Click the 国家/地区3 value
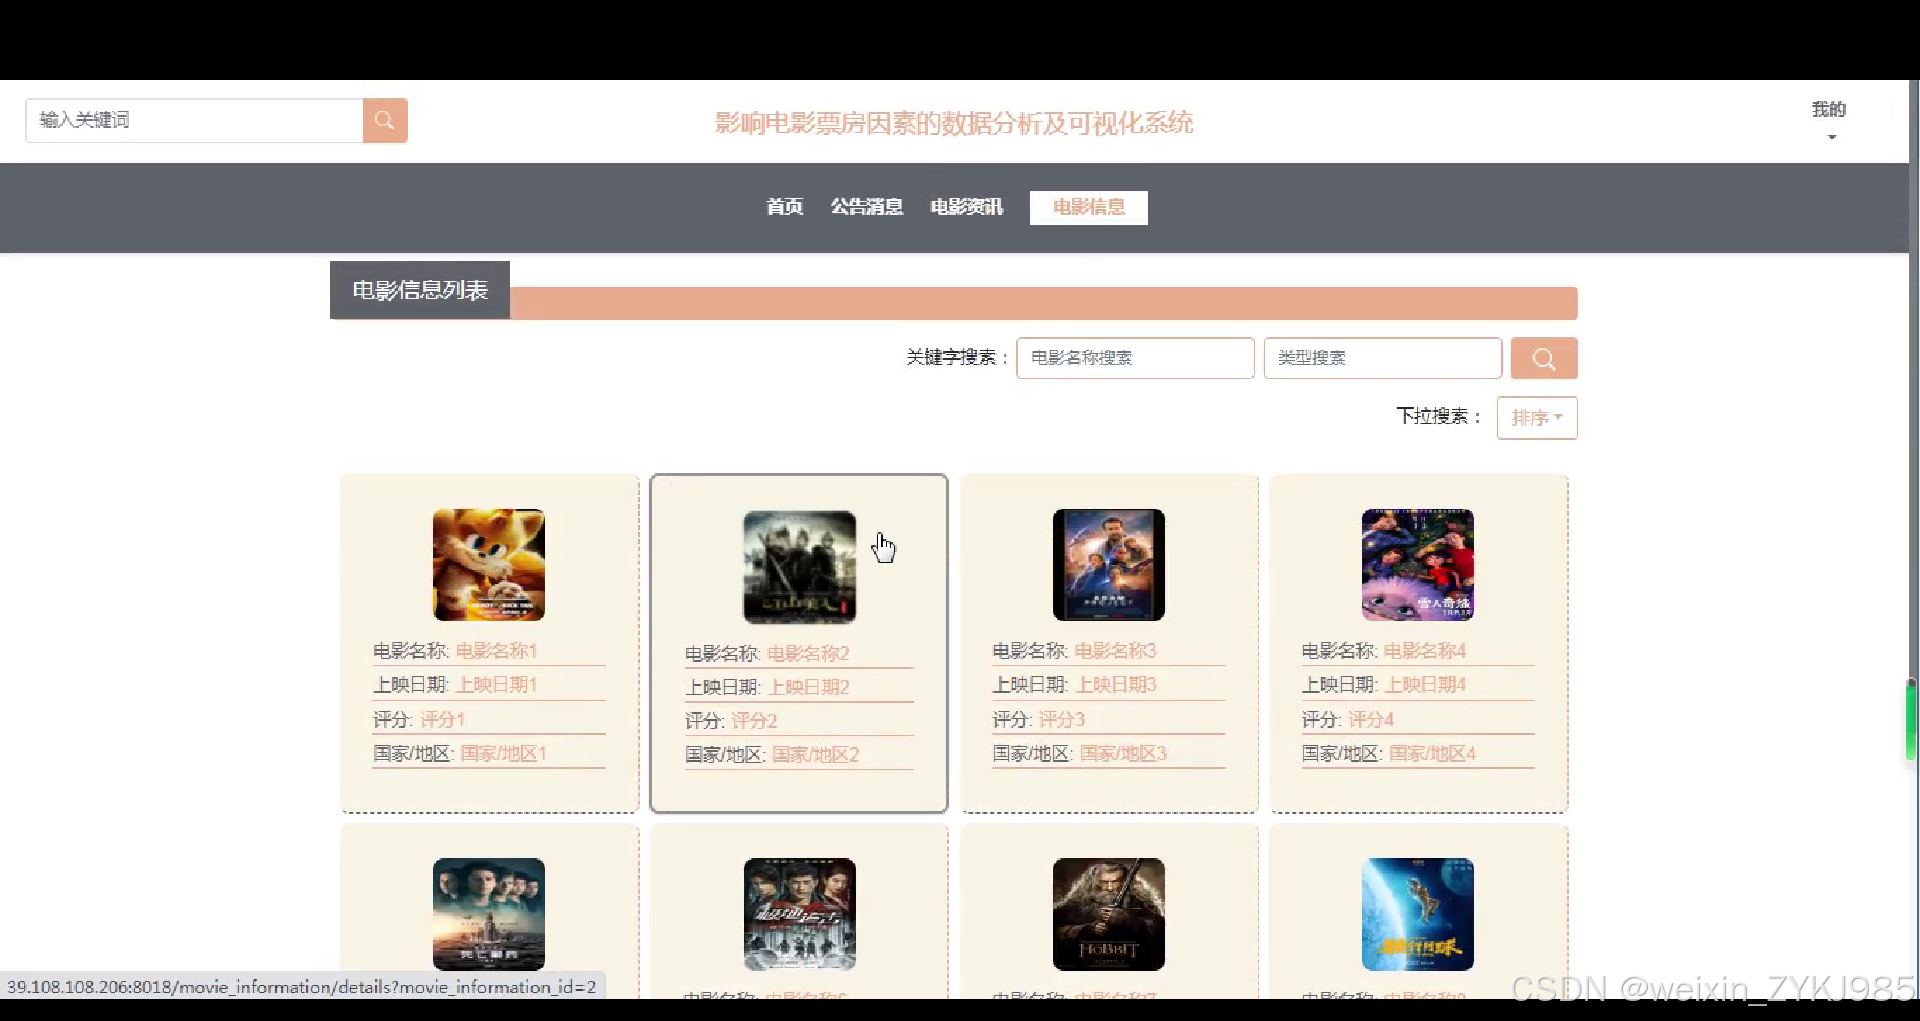The width and height of the screenshot is (1920, 1021). click(x=1124, y=754)
